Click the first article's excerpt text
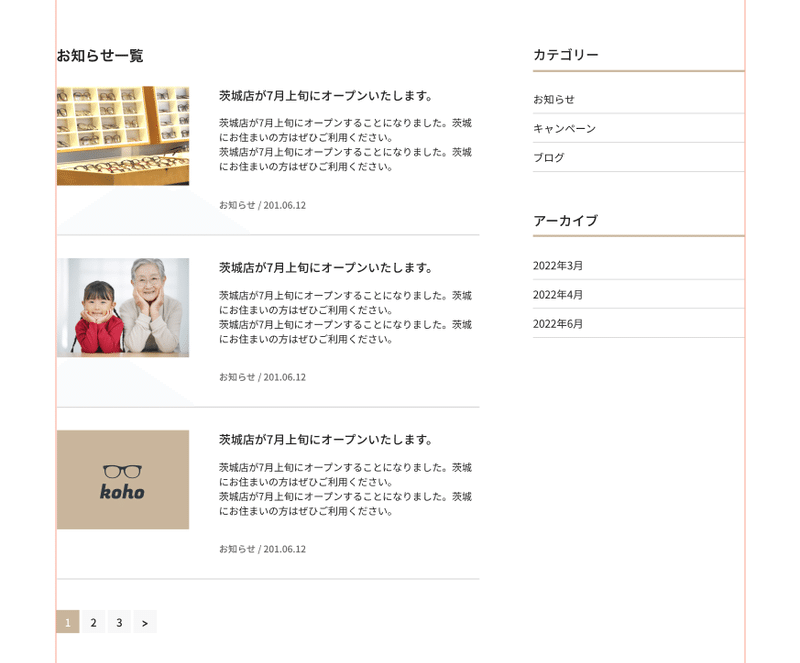This screenshot has width=800, height=663. tap(345, 145)
